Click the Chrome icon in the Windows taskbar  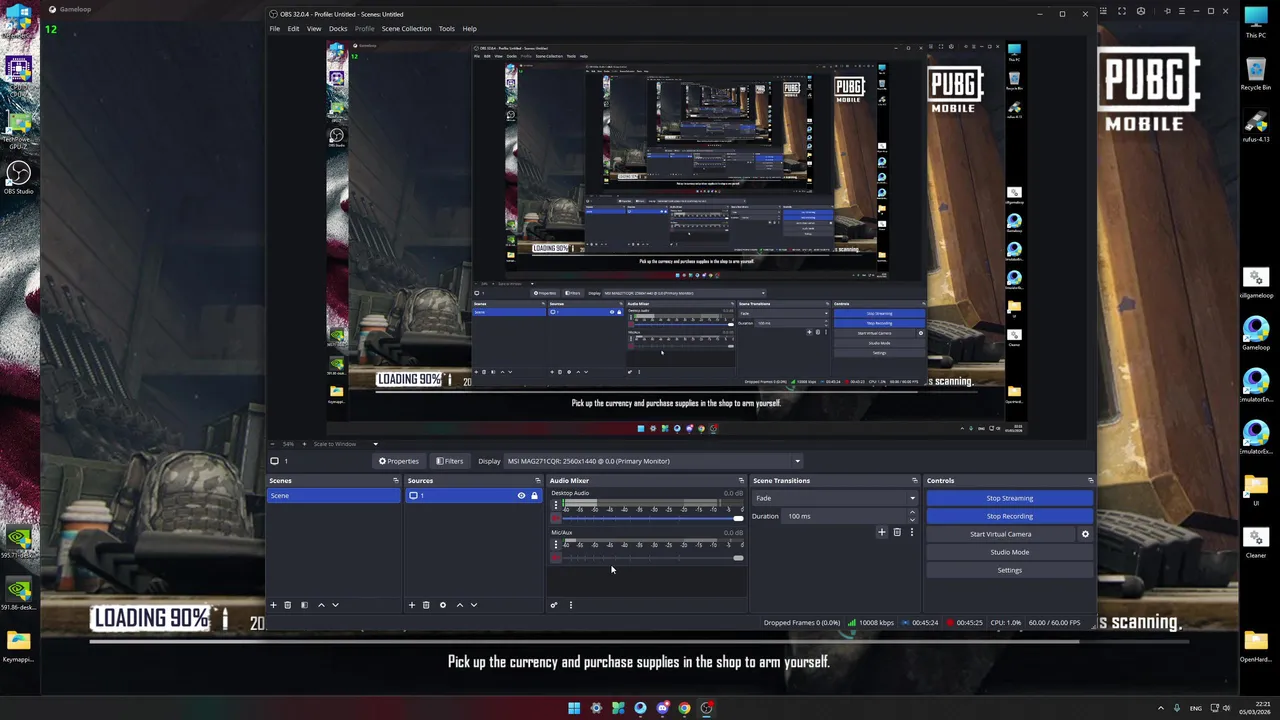click(684, 708)
